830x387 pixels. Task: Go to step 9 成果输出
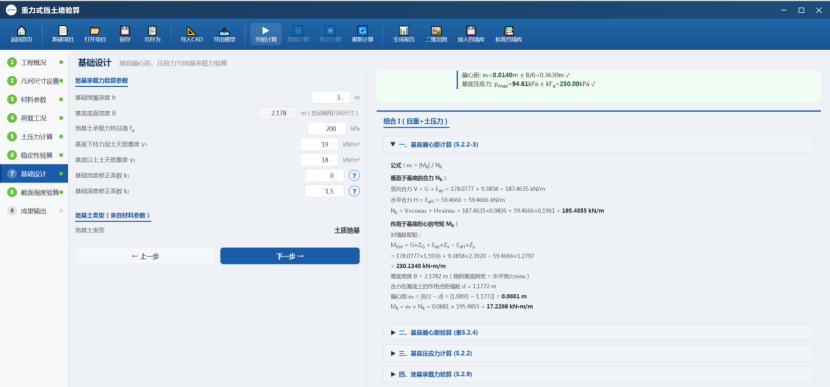pyautogui.click(x=34, y=211)
